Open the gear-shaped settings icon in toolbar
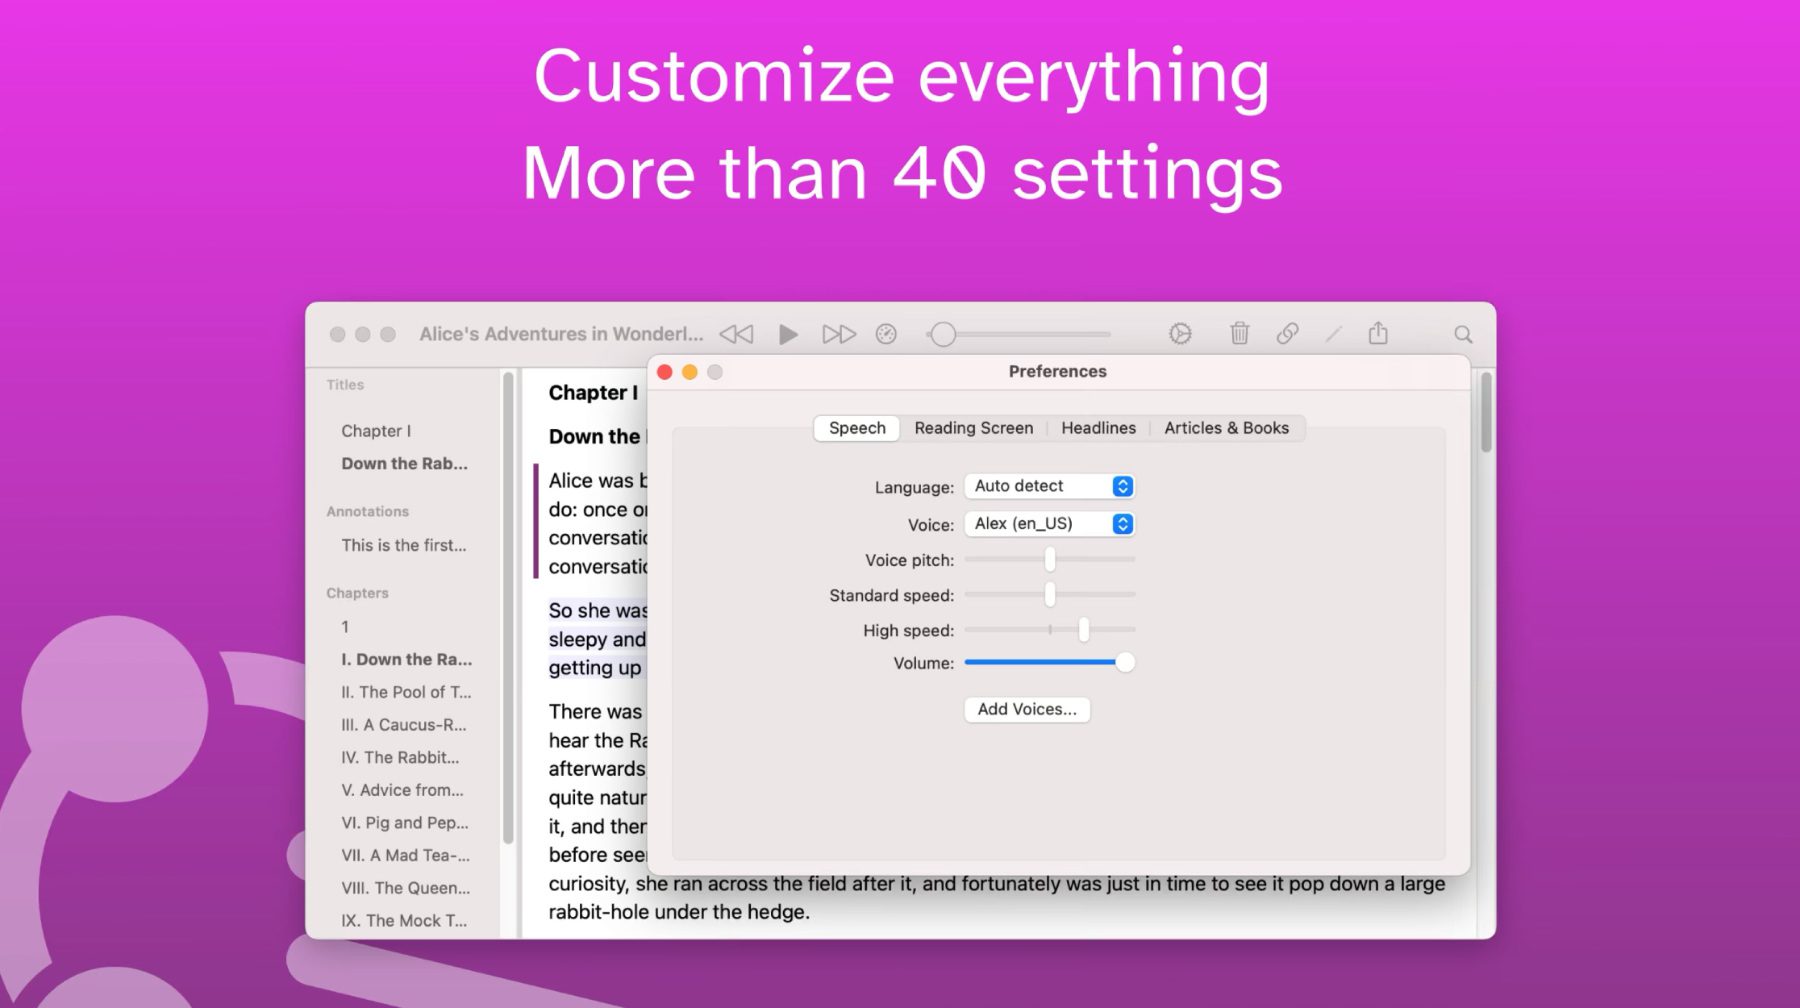Image resolution: width=1800 pixels, height=1008 pixels. tap(1180, 334)
